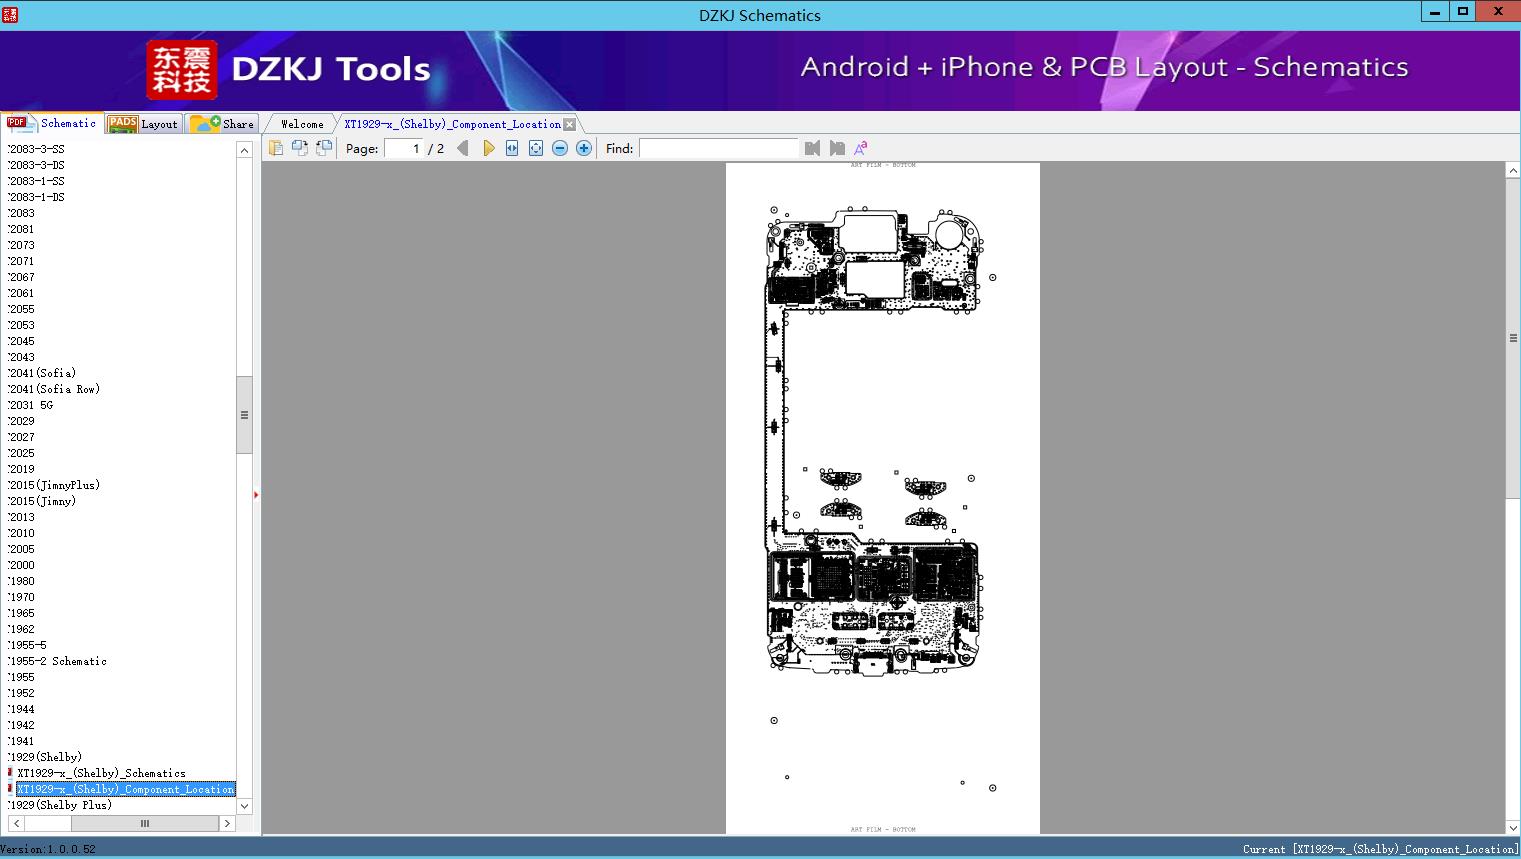1521x859 pixels.
Task: Select the 1980 model entry
Action: (x=21, y=581)
